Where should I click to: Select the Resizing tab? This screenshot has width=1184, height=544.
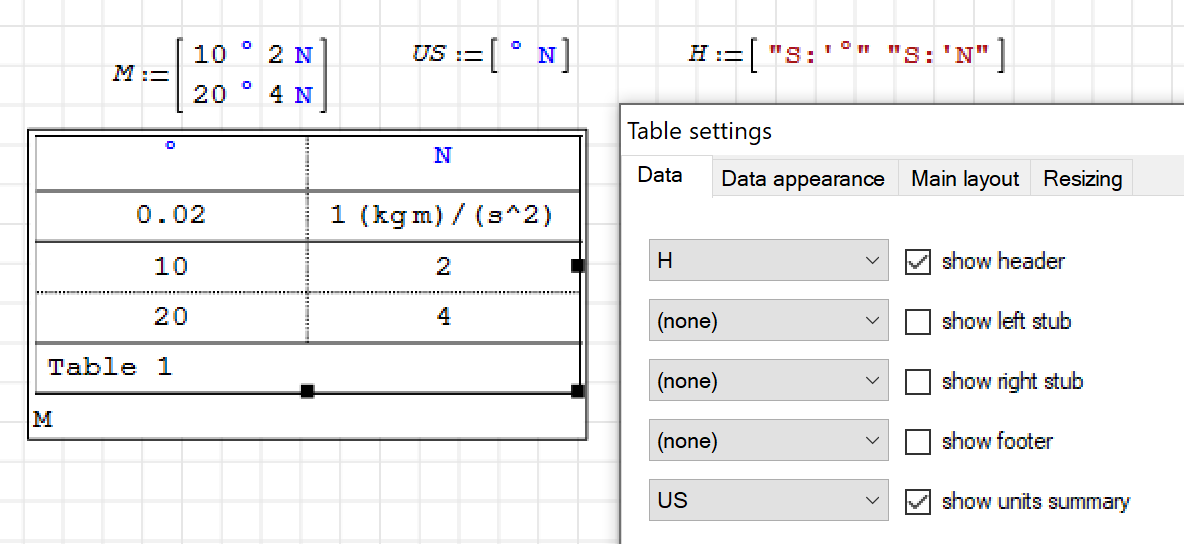pos(1082,179)
